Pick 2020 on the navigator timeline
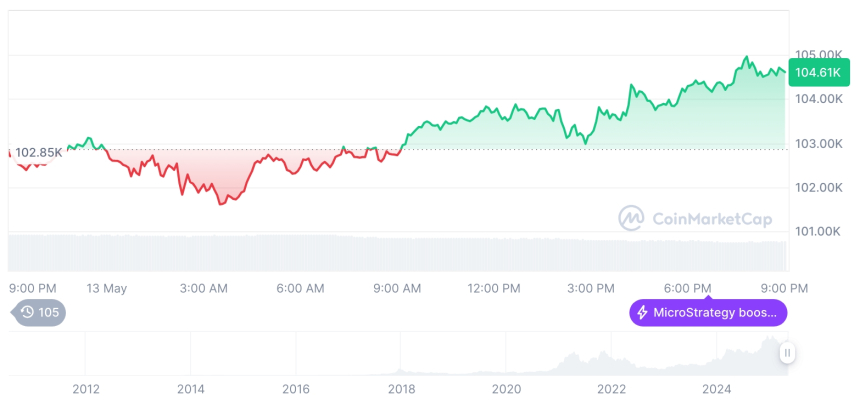Screen dimensions: 860x401 click(506, 389)
